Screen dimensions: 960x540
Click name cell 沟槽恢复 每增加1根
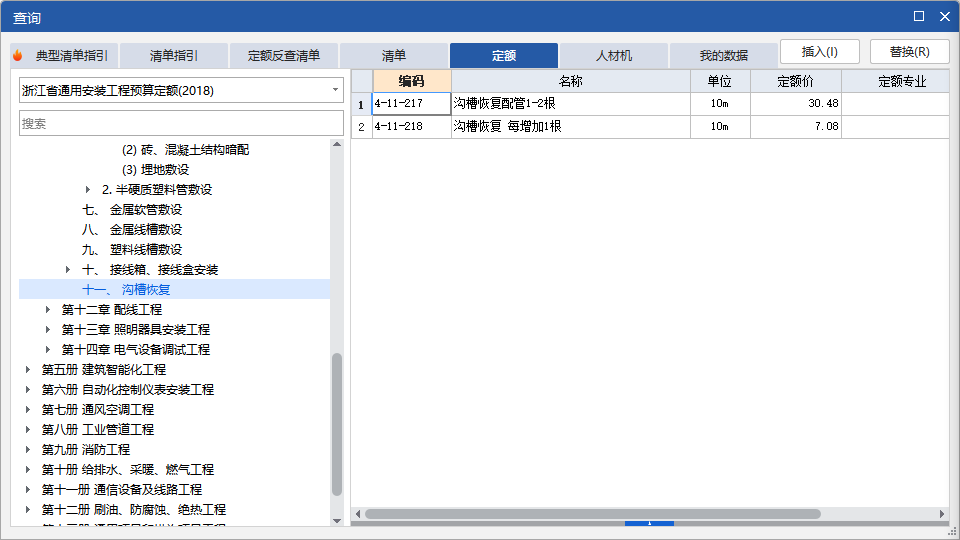[x=571, y=127]
